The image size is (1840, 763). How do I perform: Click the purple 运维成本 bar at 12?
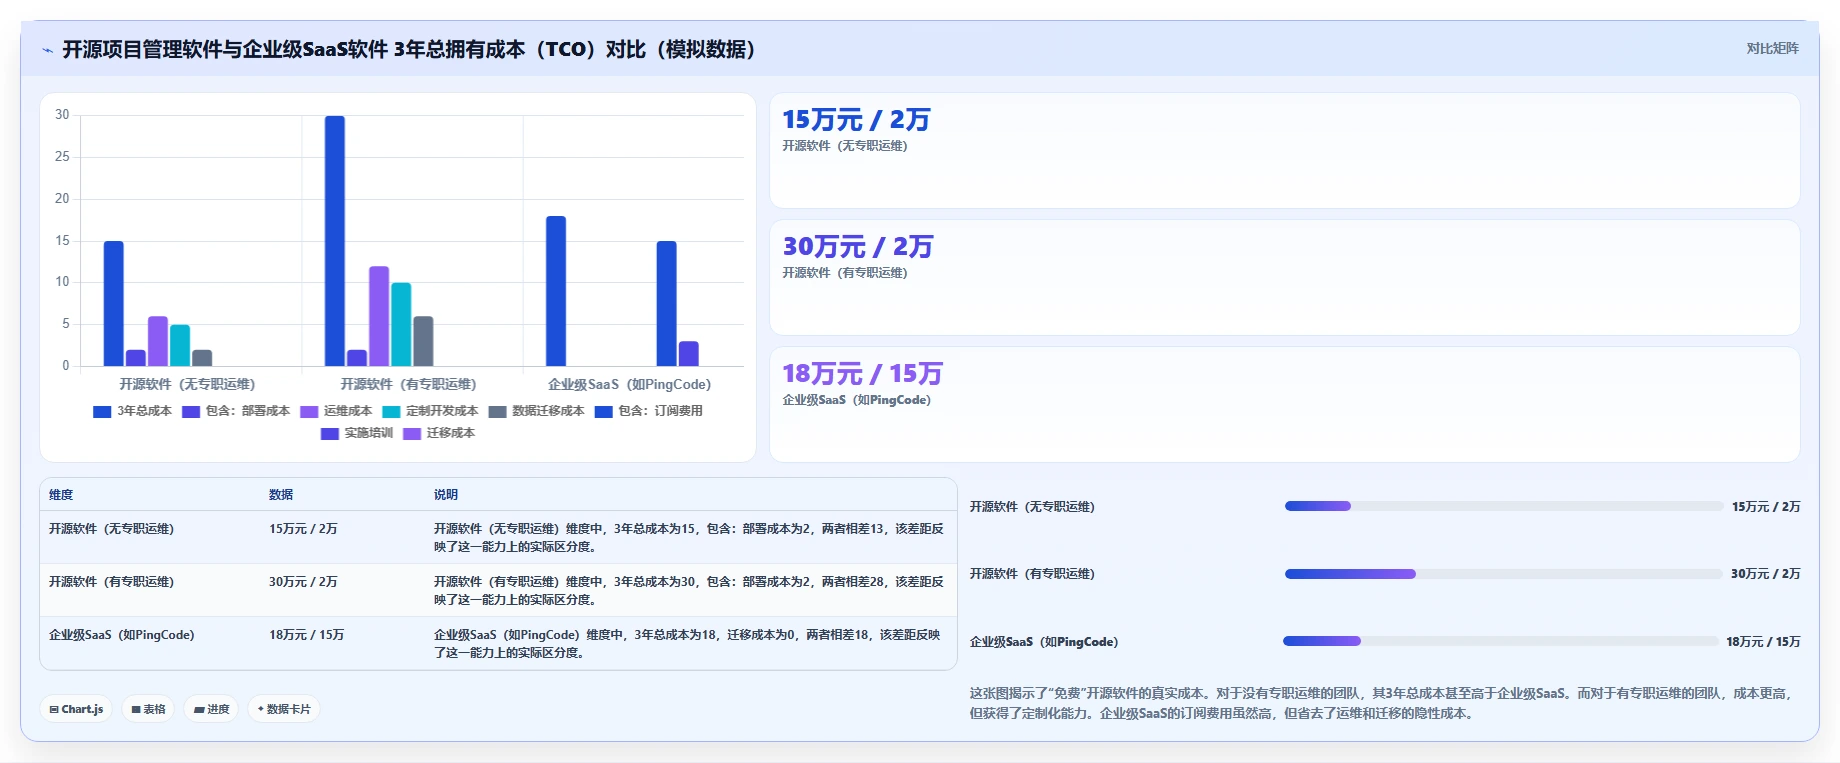379,316
